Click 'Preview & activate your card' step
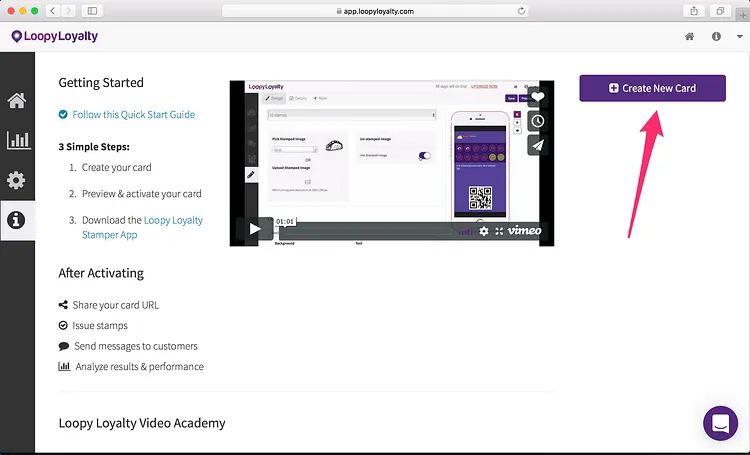This screenshot has height=455, width=750. coord(142,194)
